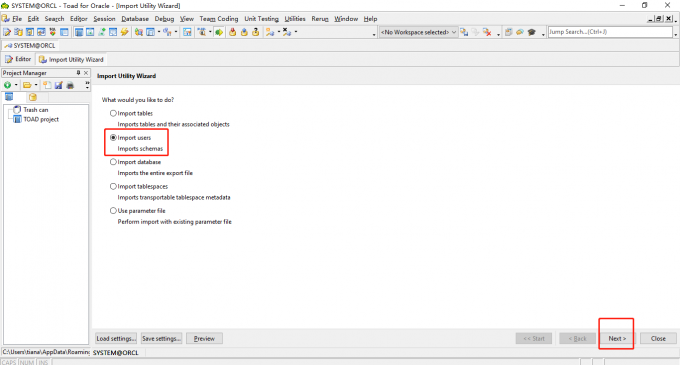Select the Import users radio button

[113, 137]
